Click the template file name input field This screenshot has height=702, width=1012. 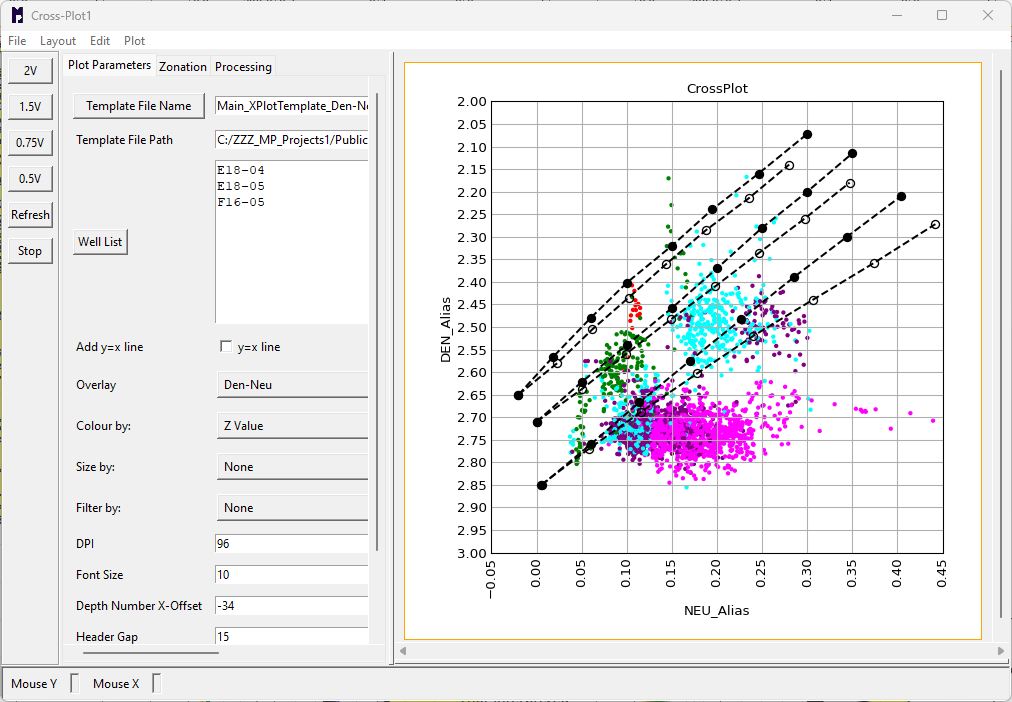292,106
